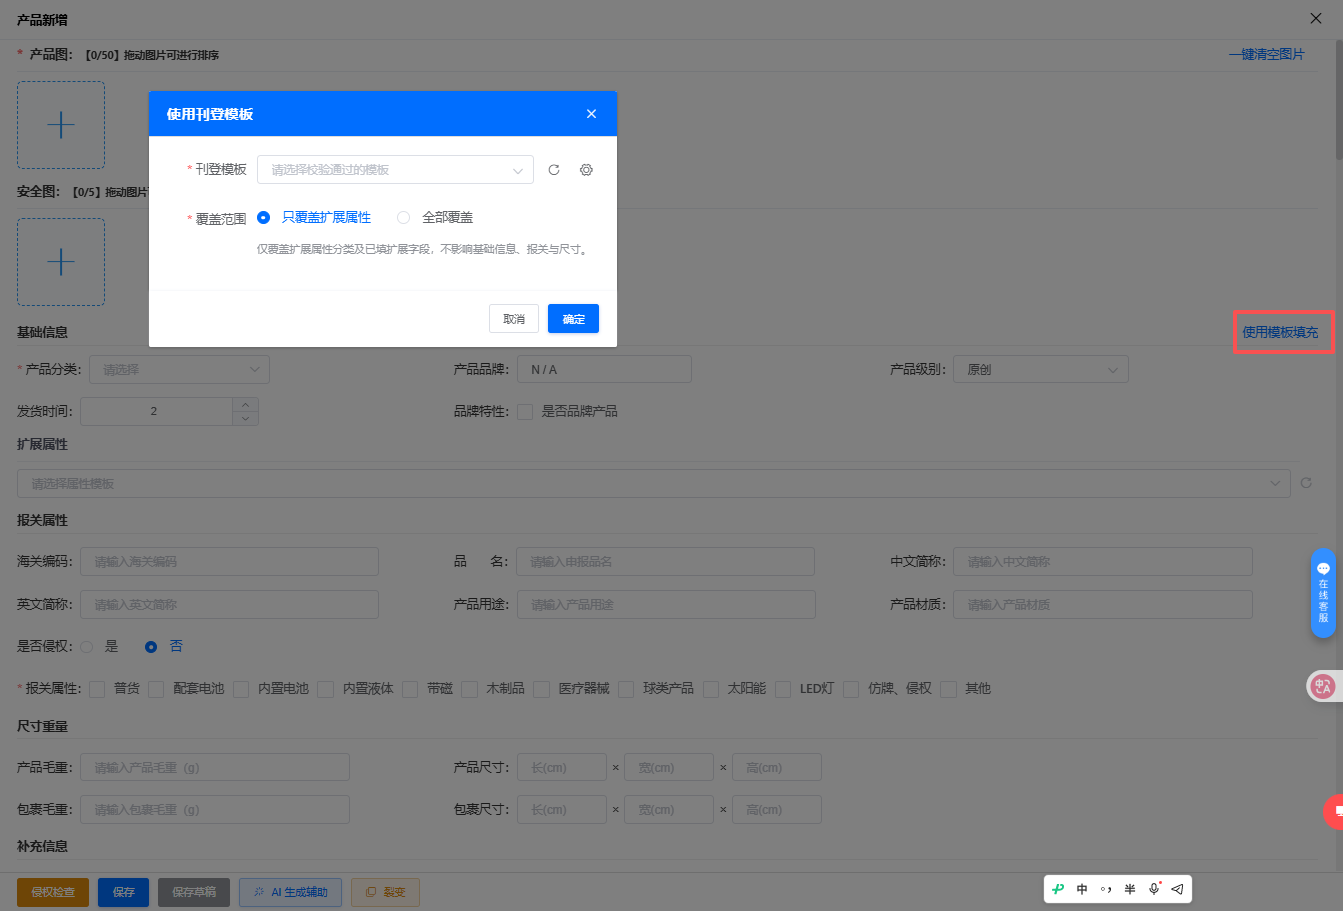The image size is (1343, 911).
Task: Check the 其他 checkbox
Action: (x=948, y=689)
